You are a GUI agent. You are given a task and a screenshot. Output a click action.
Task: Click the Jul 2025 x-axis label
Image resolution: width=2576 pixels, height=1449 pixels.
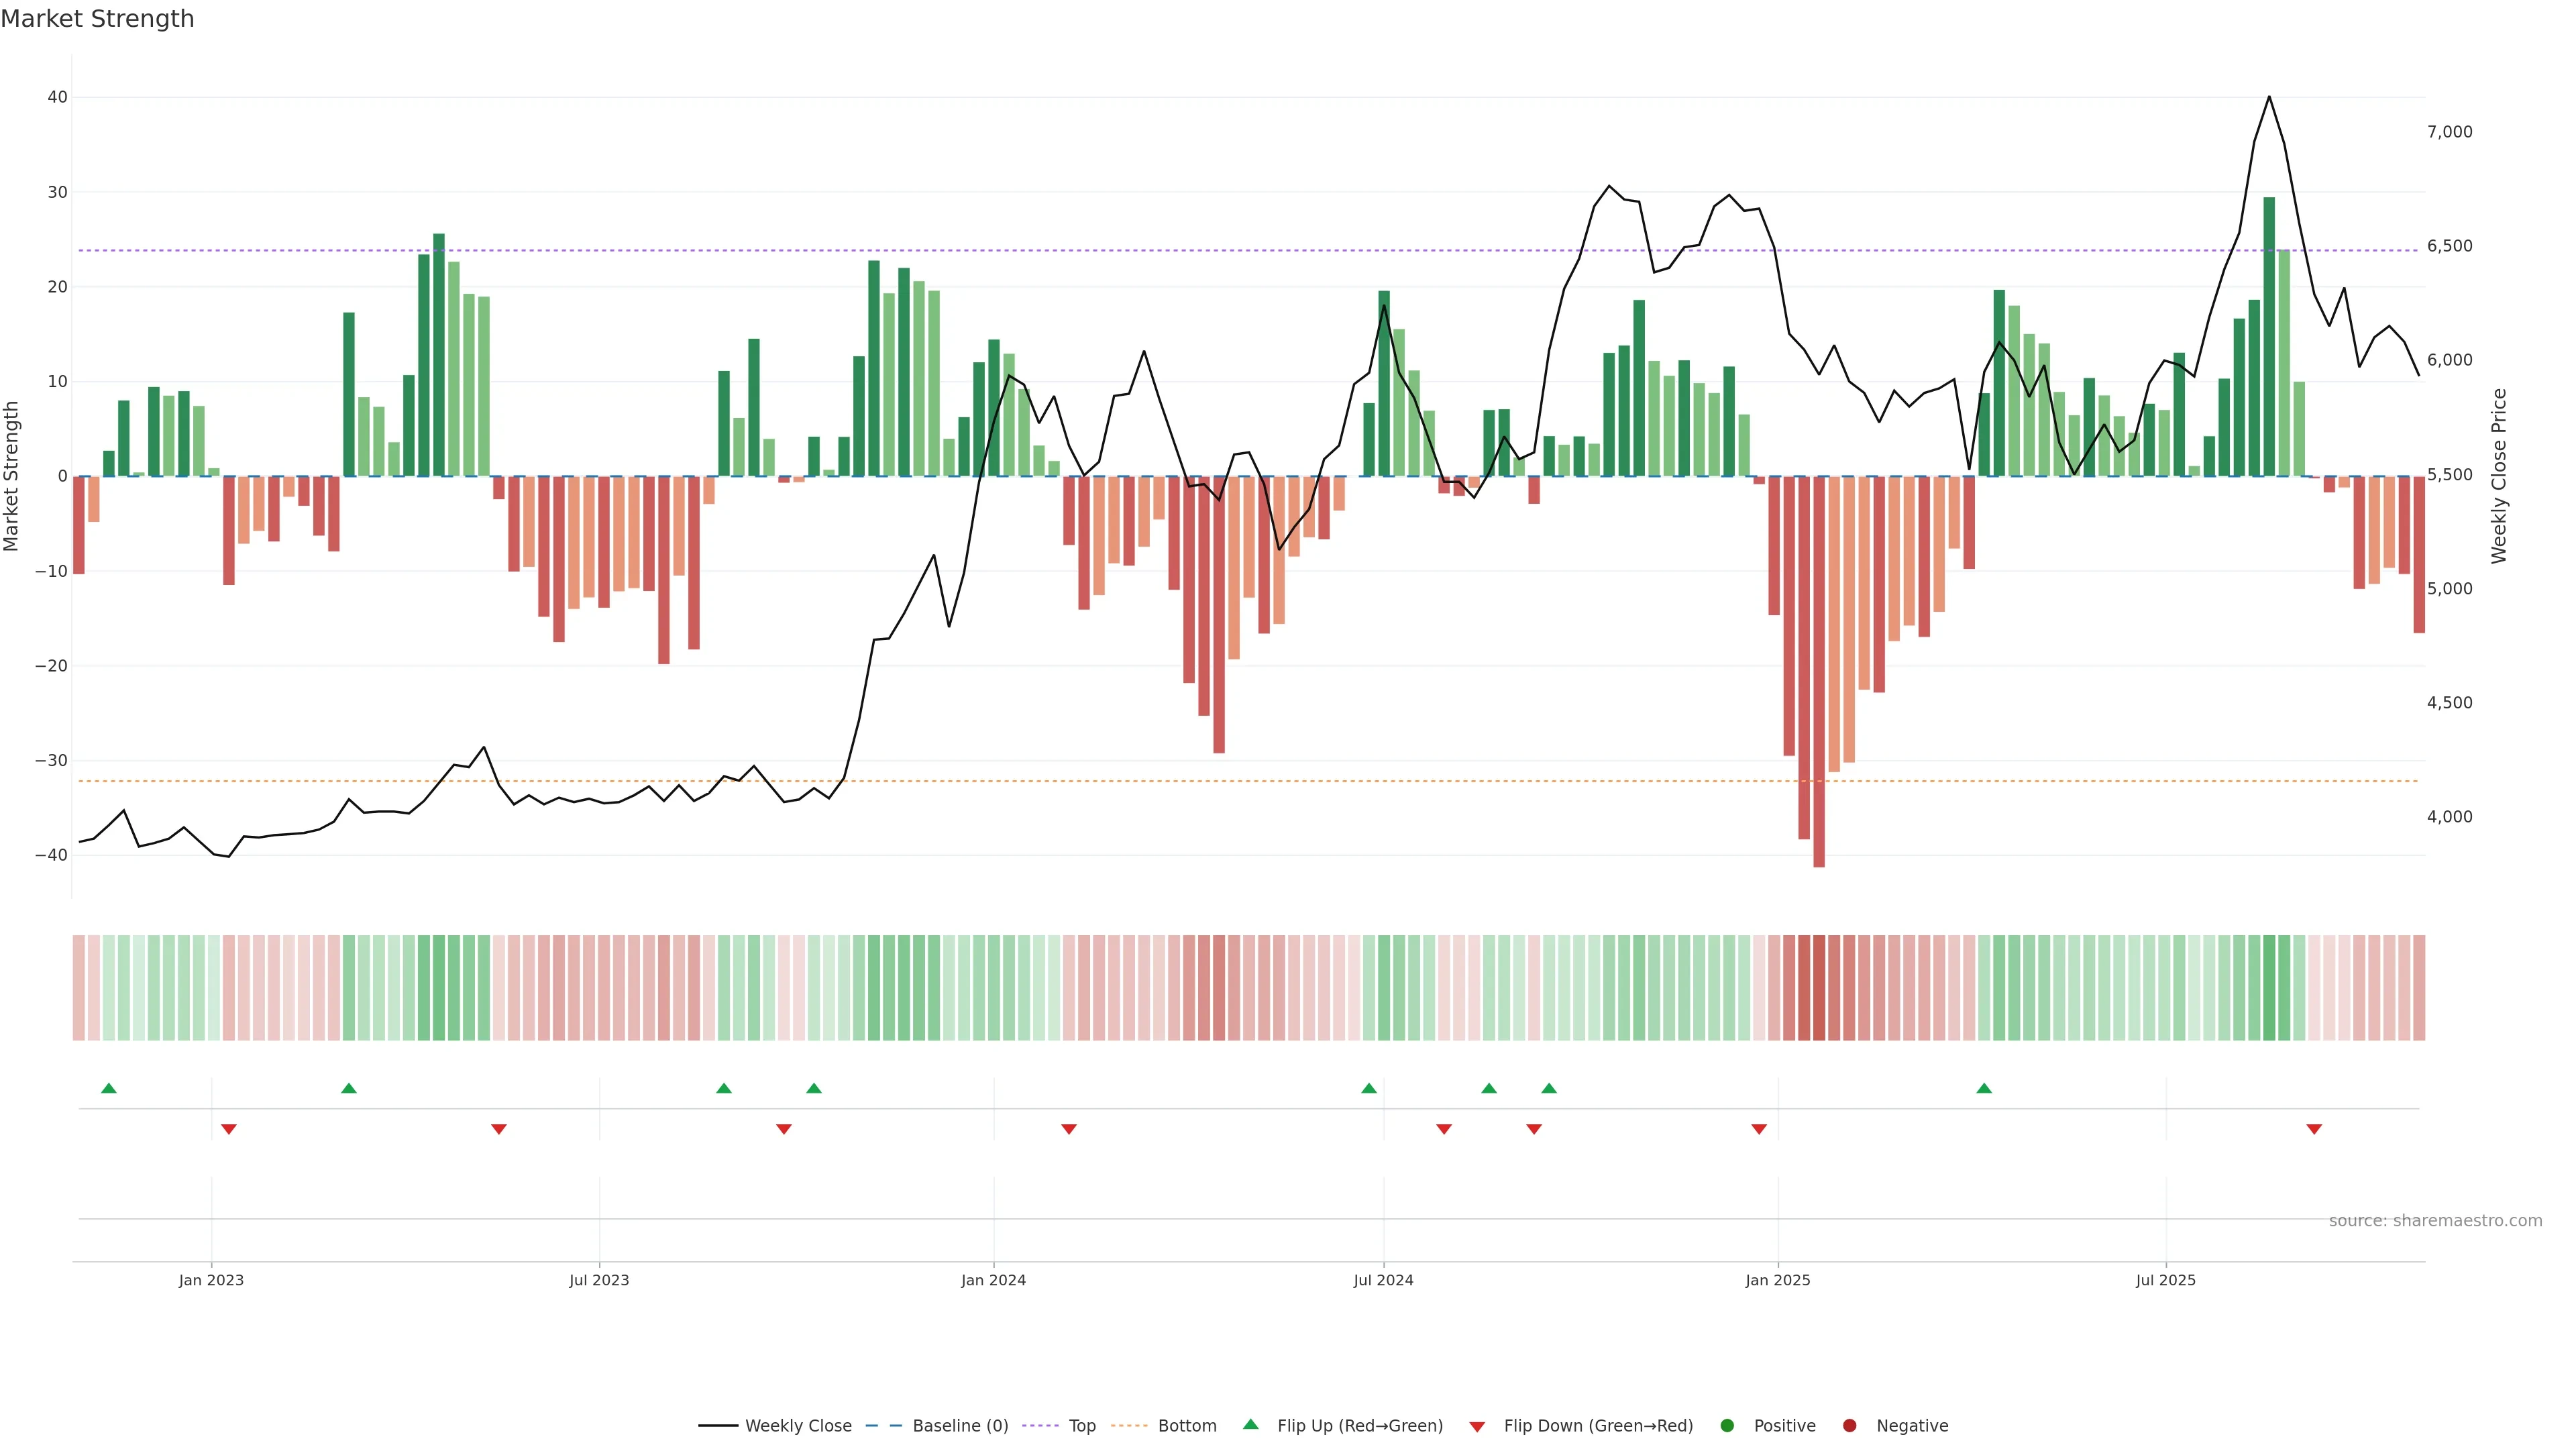2165,1280
